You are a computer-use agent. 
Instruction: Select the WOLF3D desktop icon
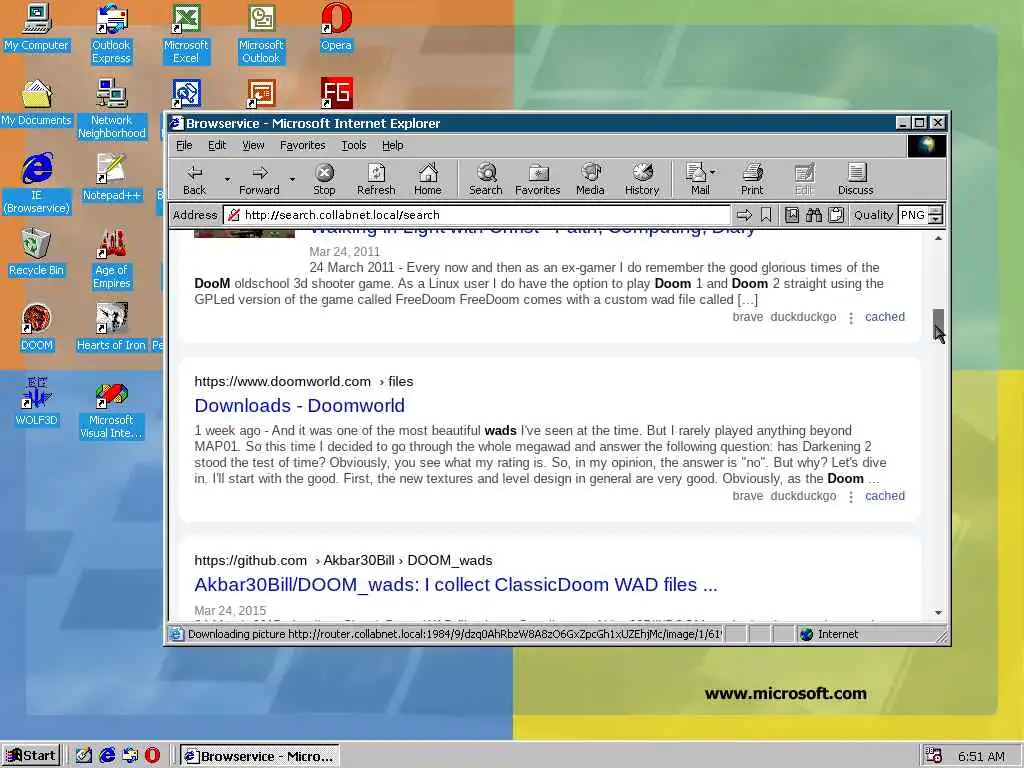(x=37, y=402)
